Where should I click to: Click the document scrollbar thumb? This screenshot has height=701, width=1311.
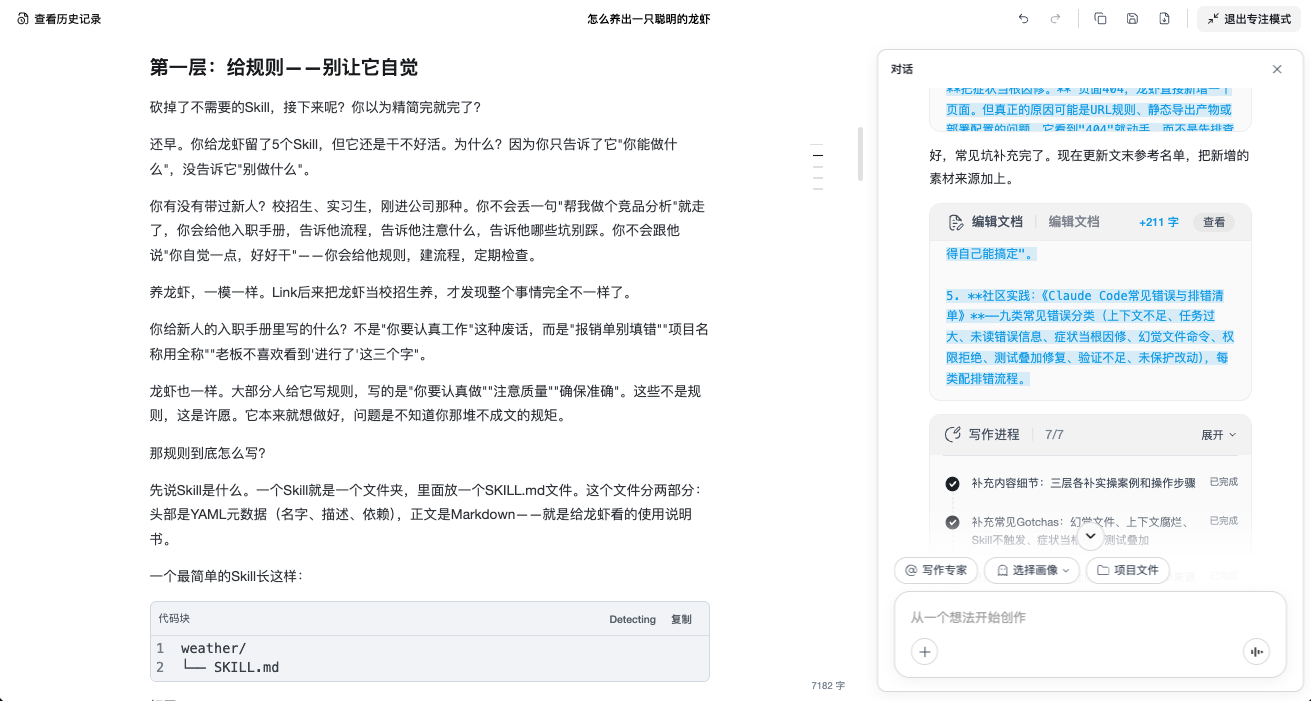coord(860,154)
